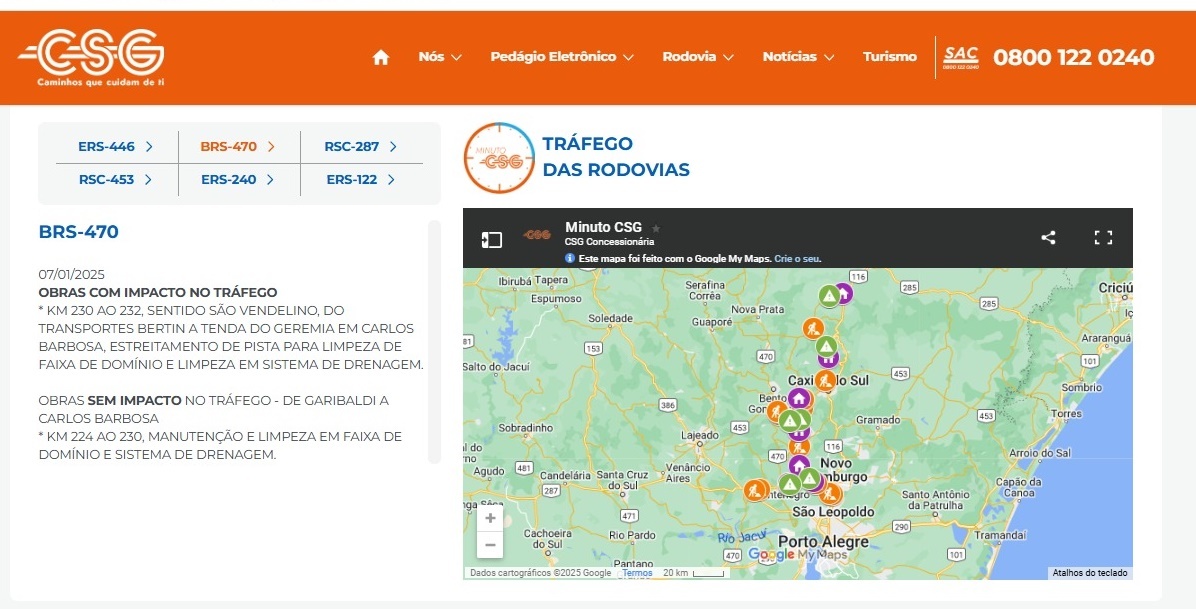Star the Minuto CSG map
The height and width of the screenshot is (609, 1196).
656,228
